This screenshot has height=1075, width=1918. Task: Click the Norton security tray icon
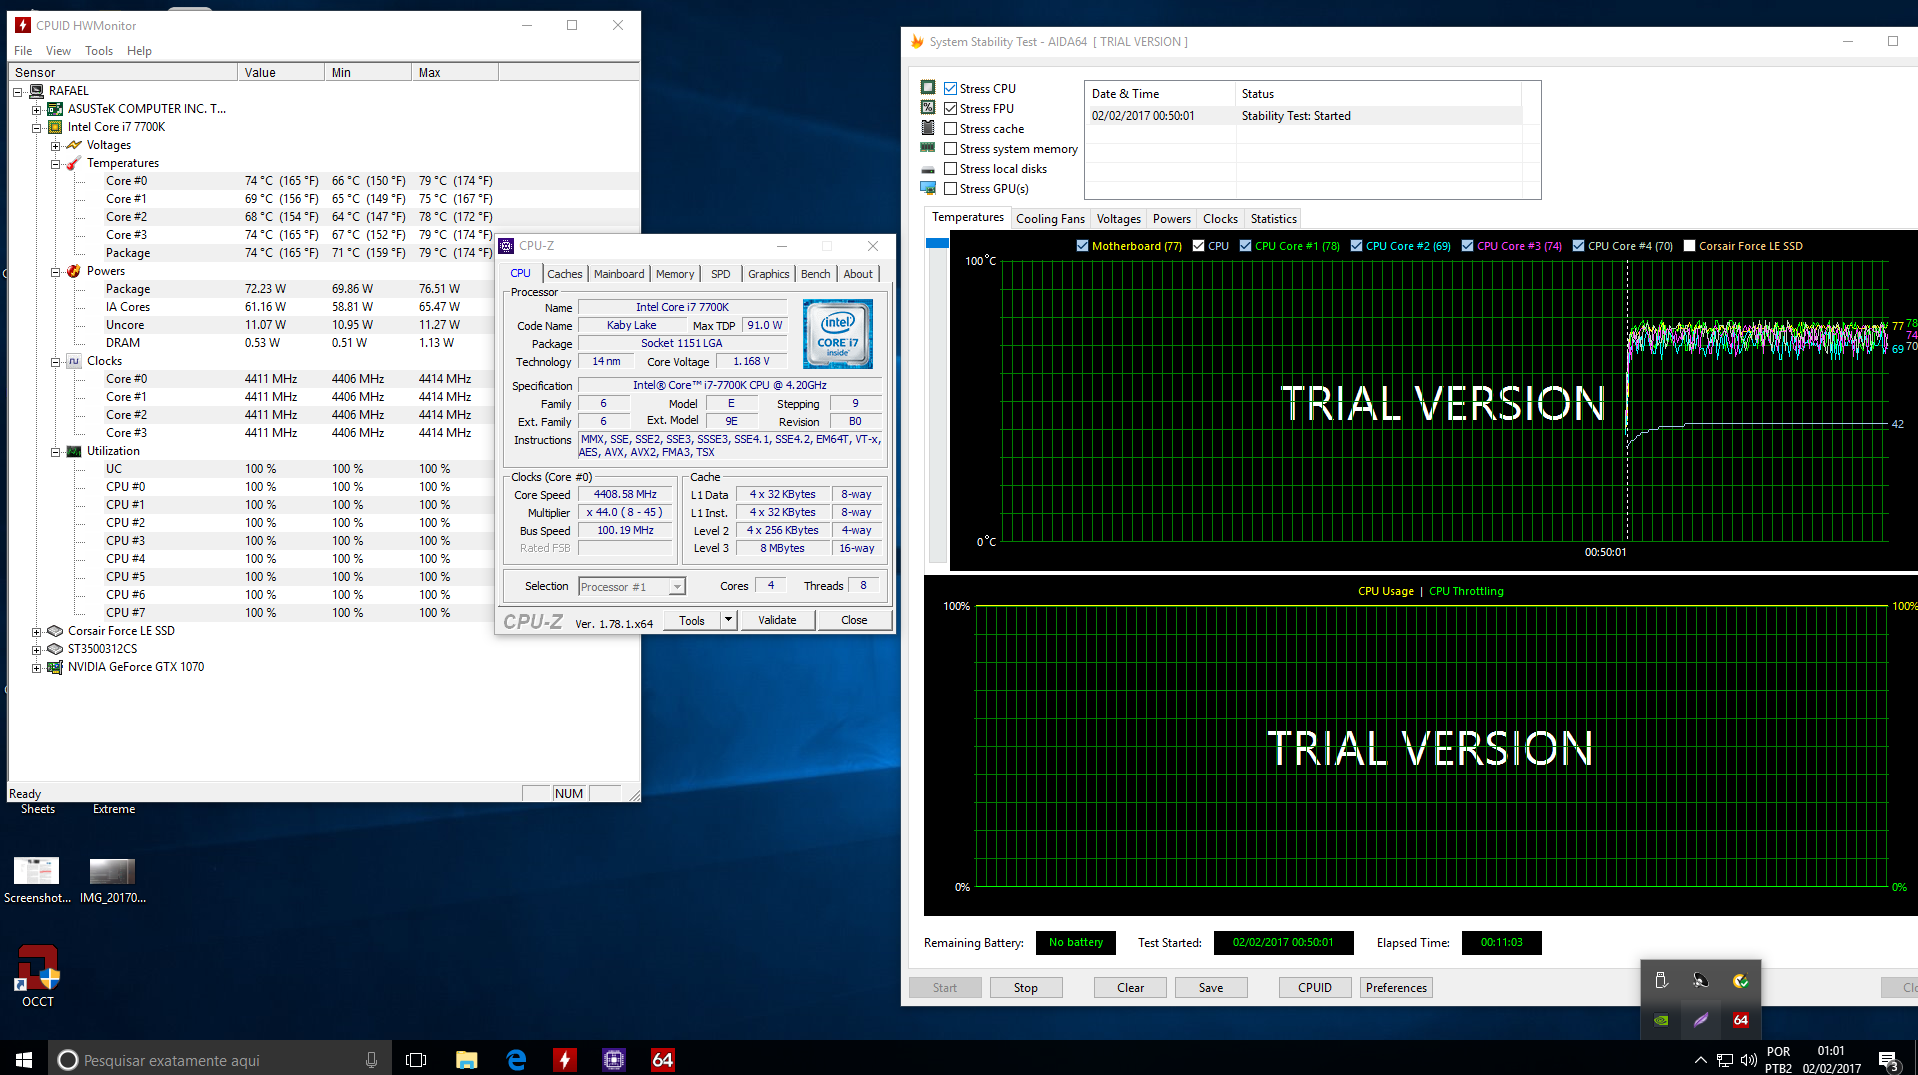pyautogui.click(x=1741, y=980)
